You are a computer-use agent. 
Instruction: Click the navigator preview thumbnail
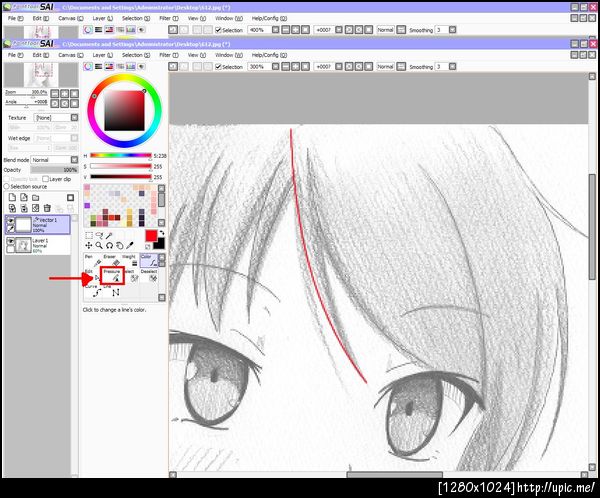(41, 75)
